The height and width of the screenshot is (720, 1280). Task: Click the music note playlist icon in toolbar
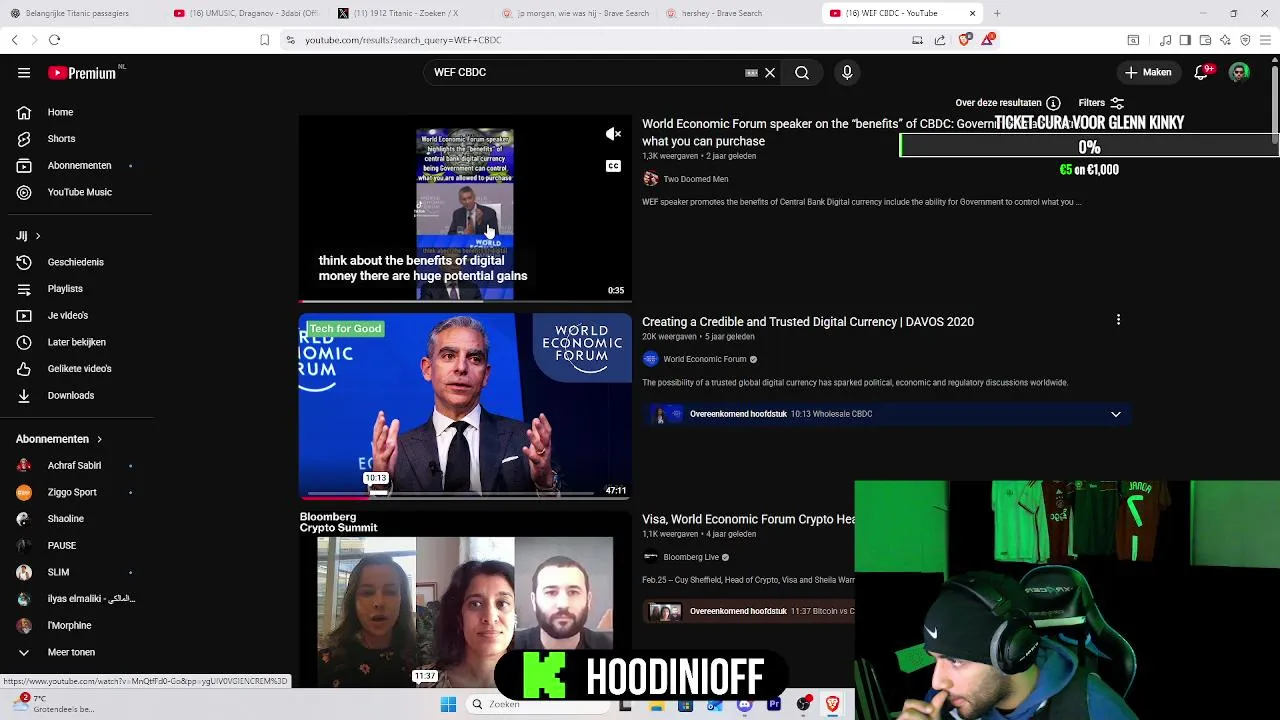click(1165, 40)
